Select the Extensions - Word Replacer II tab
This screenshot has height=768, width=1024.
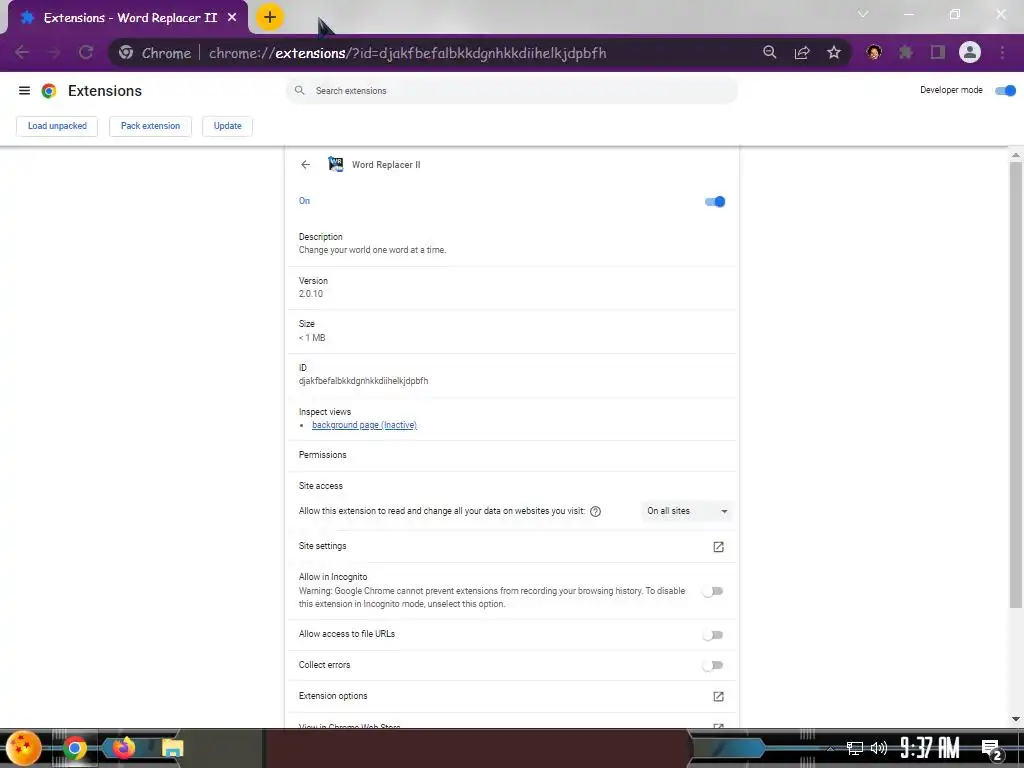(128, 18)
